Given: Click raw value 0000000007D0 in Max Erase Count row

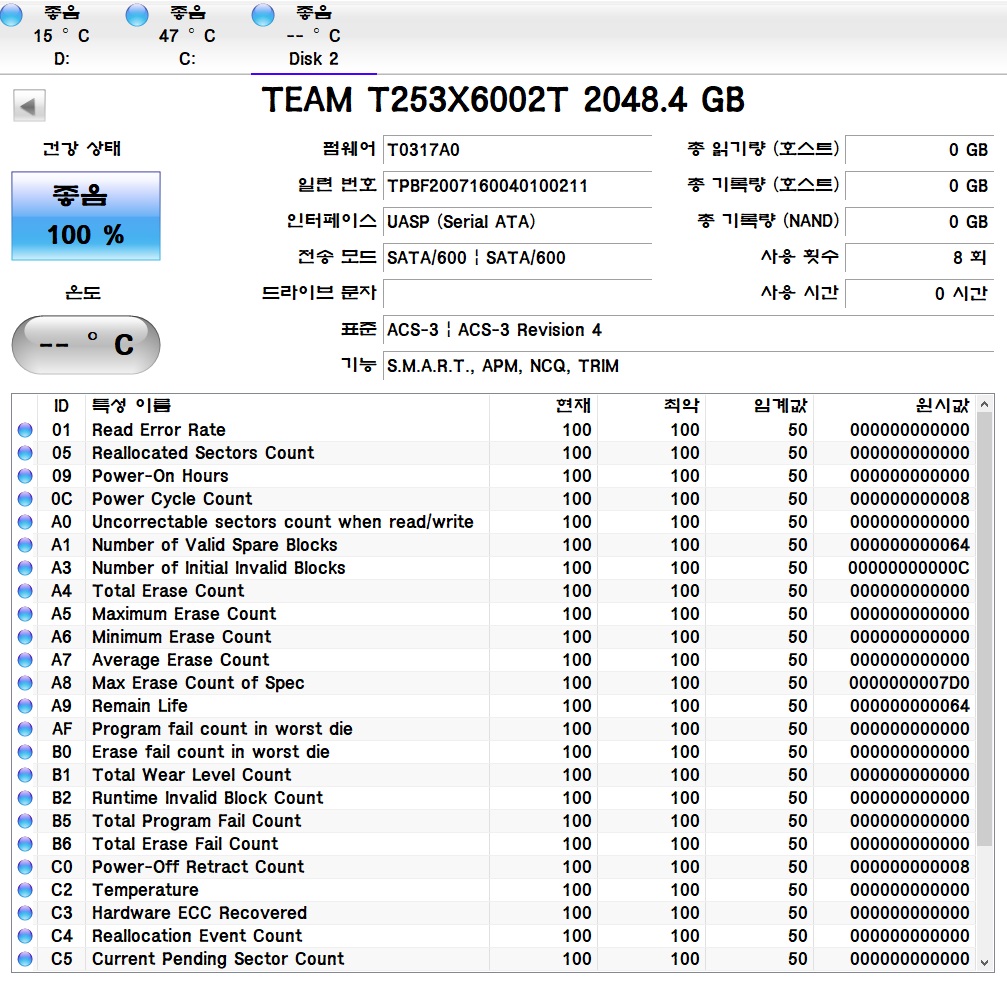Looking at the screenshot, I should [x=909, y=683].
